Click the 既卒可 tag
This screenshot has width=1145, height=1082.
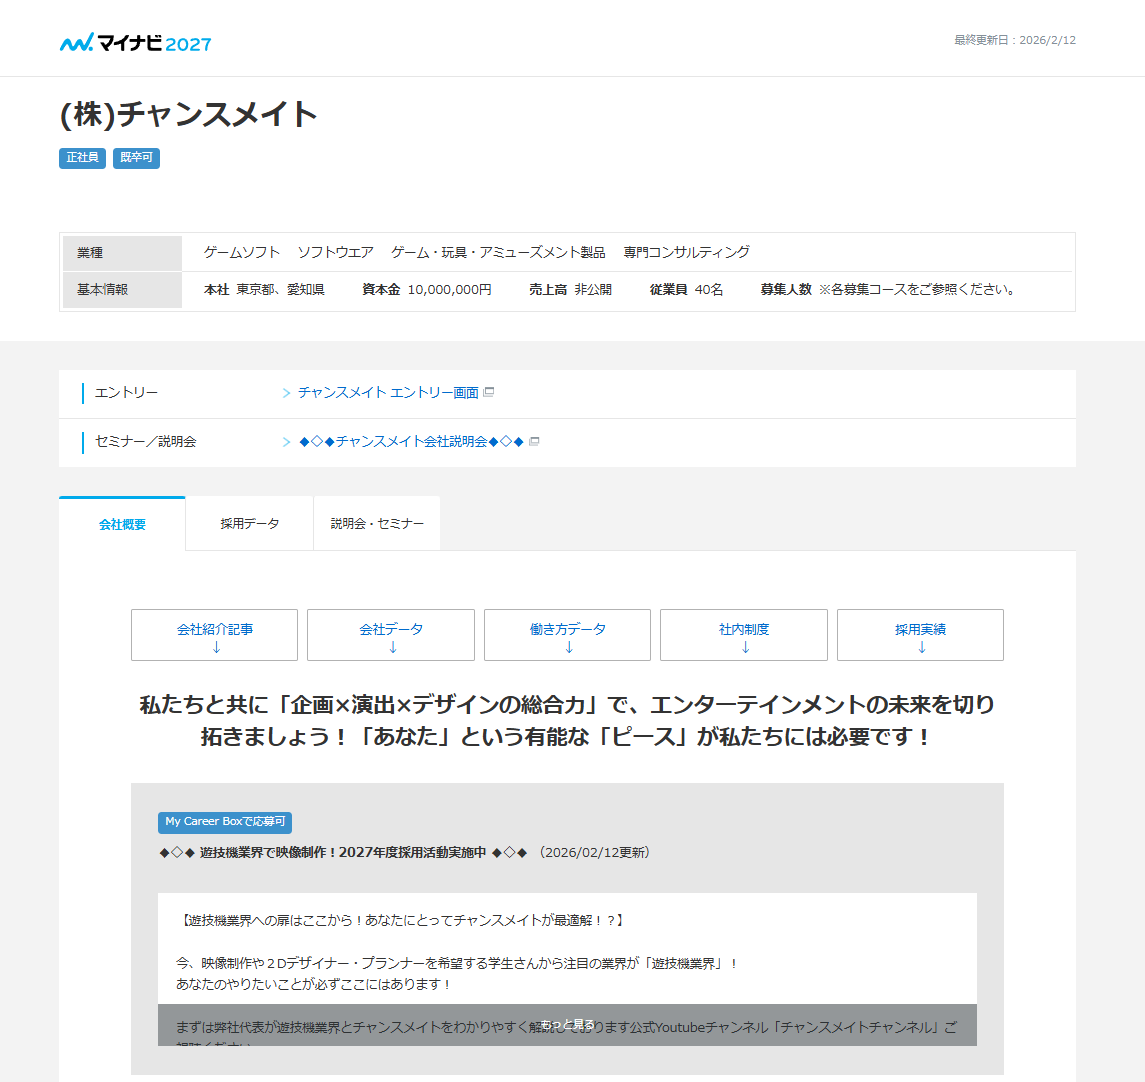click(x=137, y=158)
